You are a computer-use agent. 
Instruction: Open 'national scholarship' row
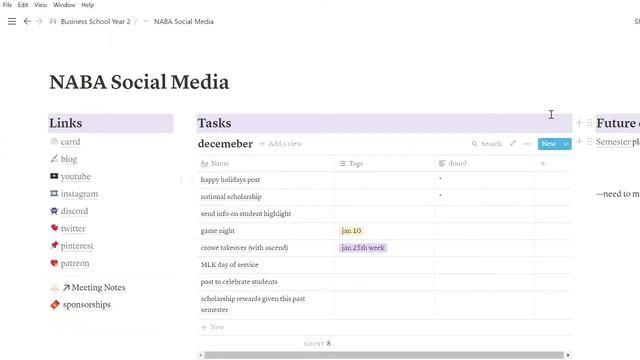(x=231, y=197)
